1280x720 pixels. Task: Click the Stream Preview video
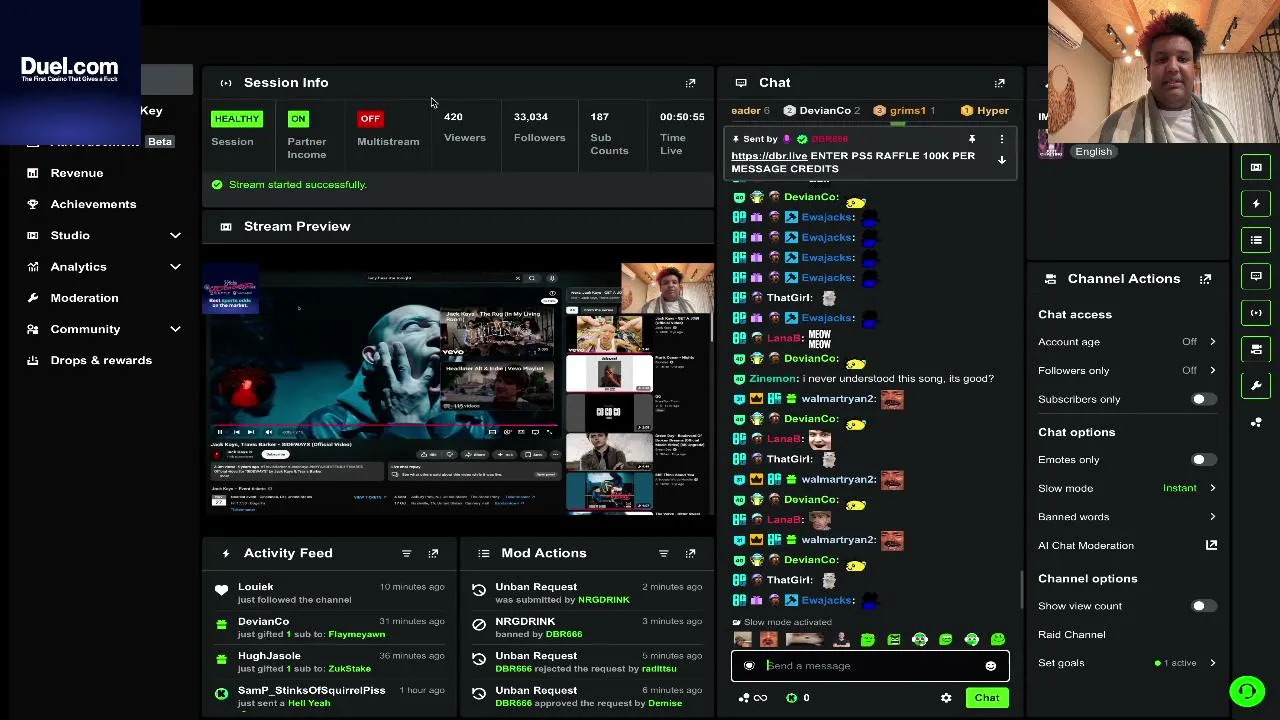point(459,389)
